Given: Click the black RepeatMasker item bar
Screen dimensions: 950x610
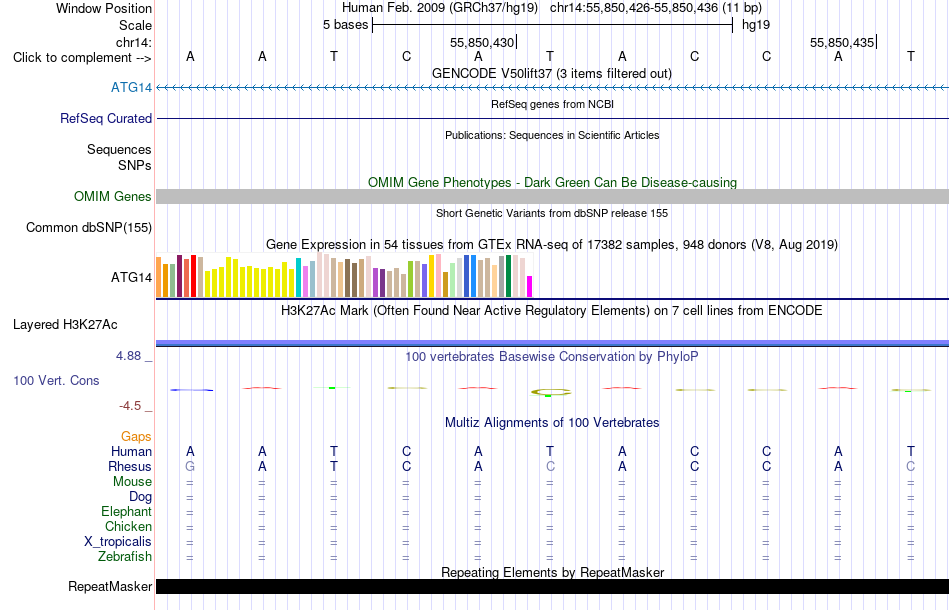Looking at the screenshot, I should pyautogui.click(x=552, y=586).
